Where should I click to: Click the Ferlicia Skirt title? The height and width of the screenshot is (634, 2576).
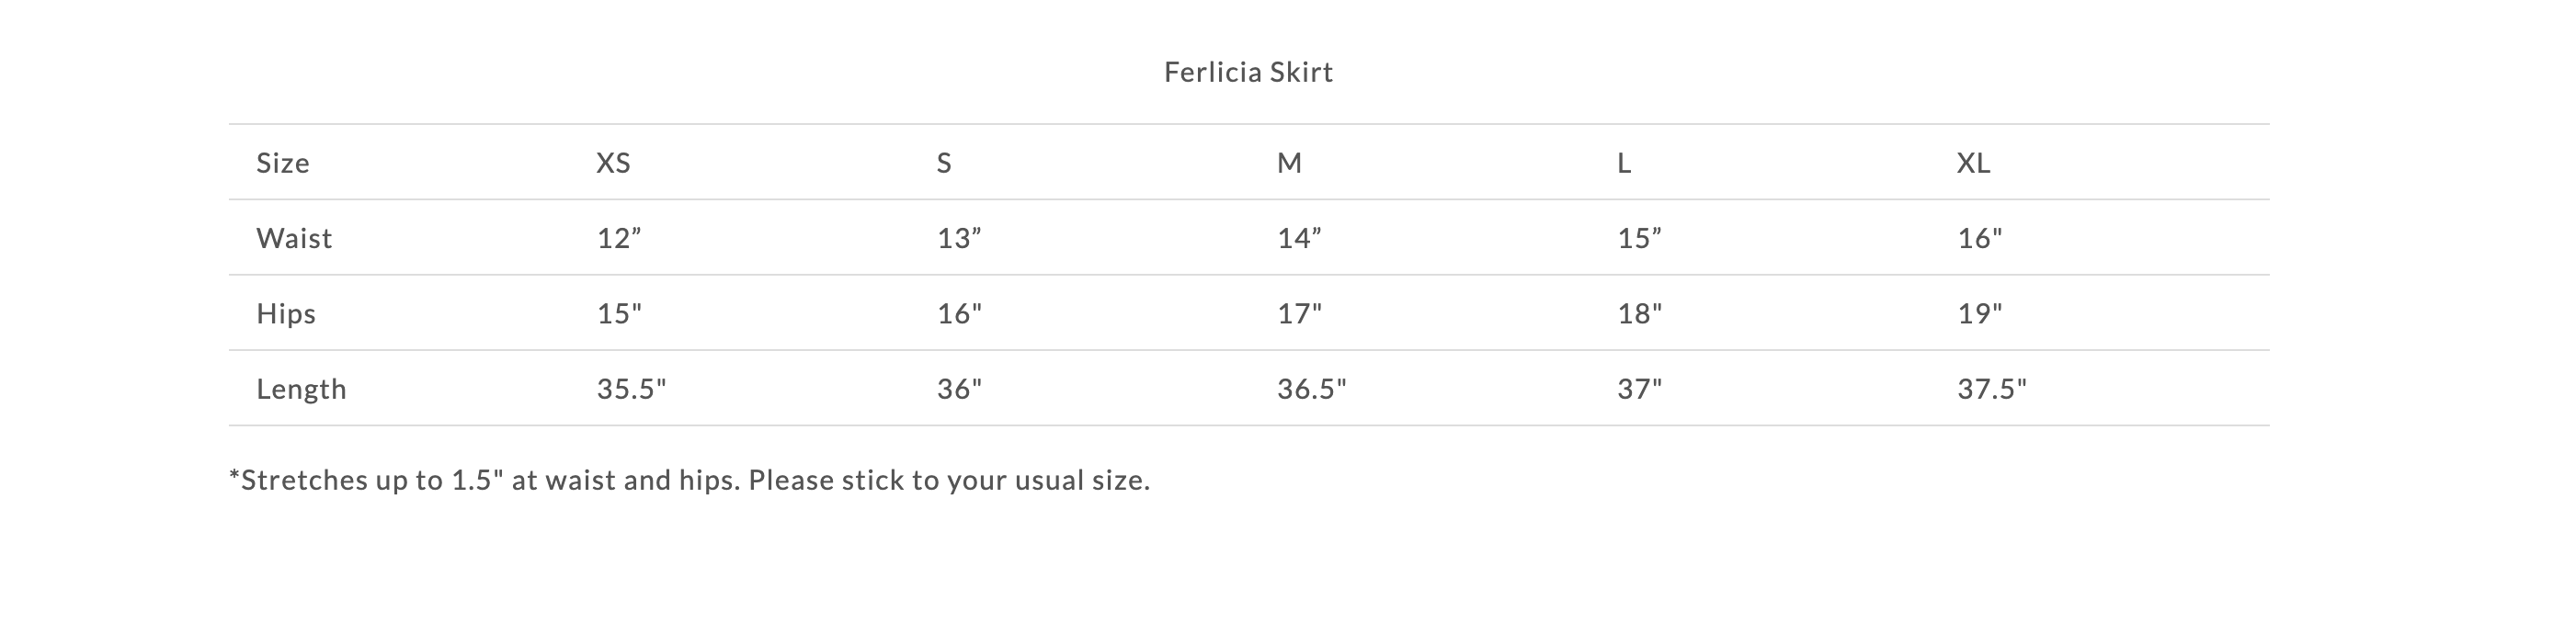[1248, 72]
